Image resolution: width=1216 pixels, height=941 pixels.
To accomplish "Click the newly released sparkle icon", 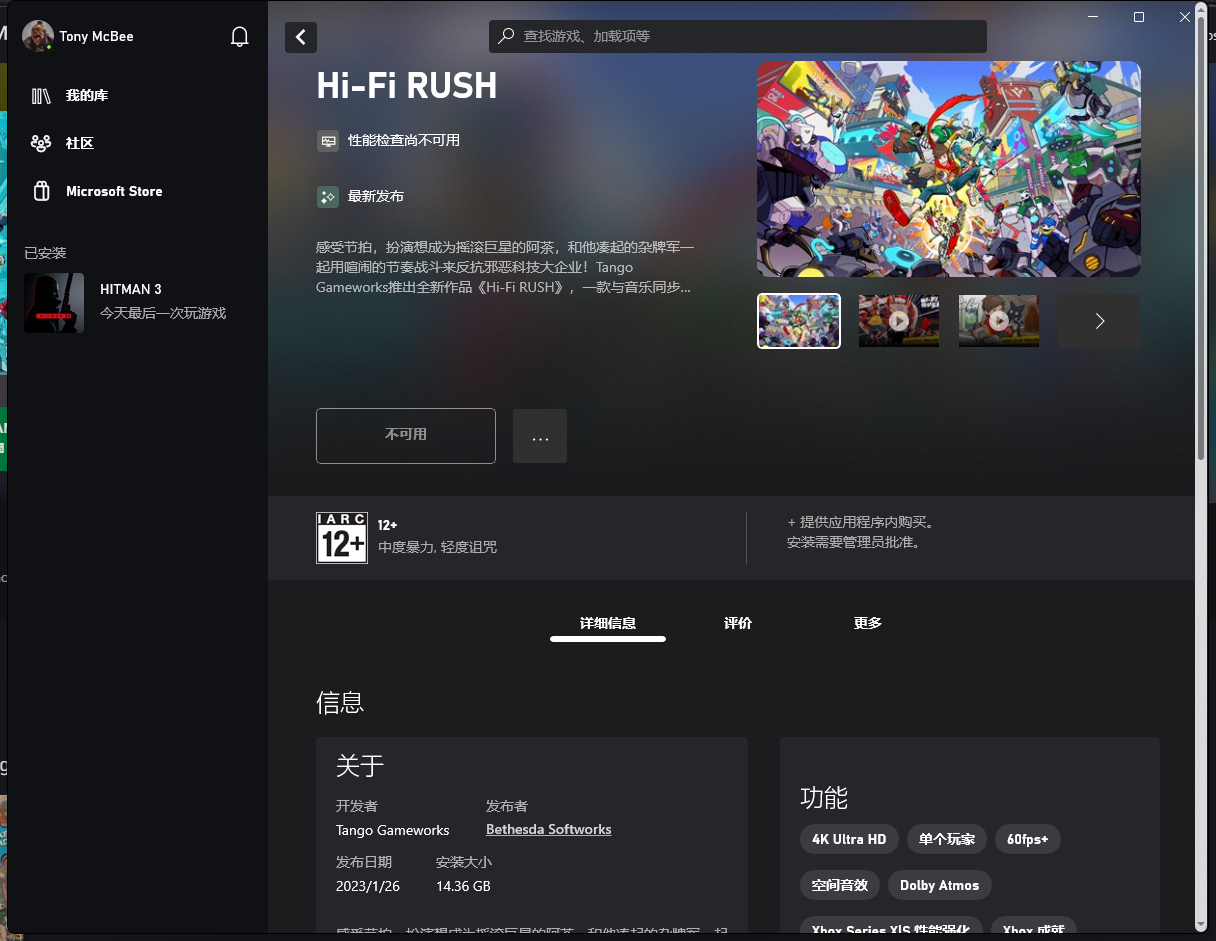I will [x=328, y=197].
